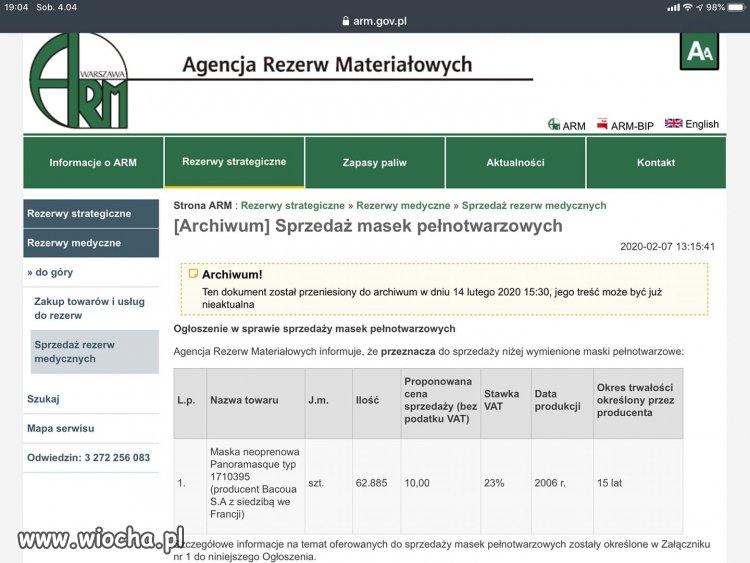
Task: Toggle text size with the Aa icon
Action: 699,51
